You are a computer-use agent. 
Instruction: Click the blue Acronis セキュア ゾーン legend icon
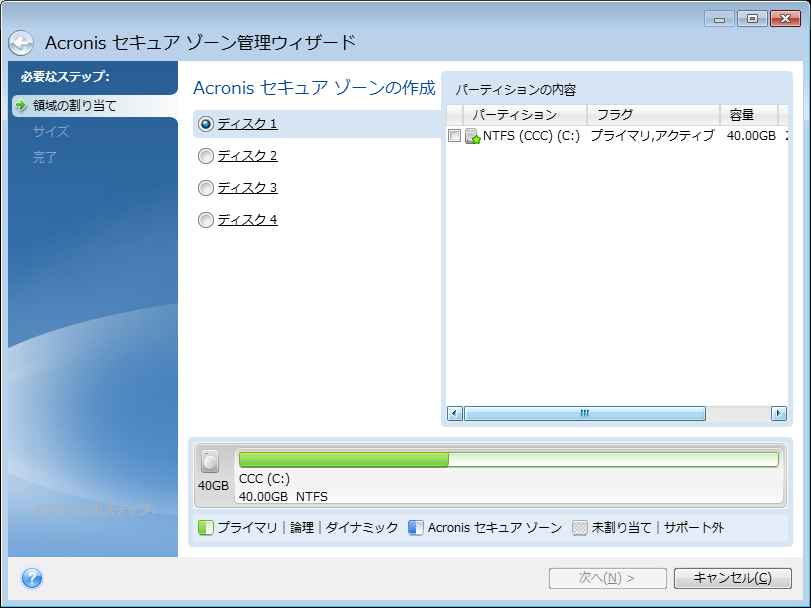pyautogui.click(x=415, y=527)
